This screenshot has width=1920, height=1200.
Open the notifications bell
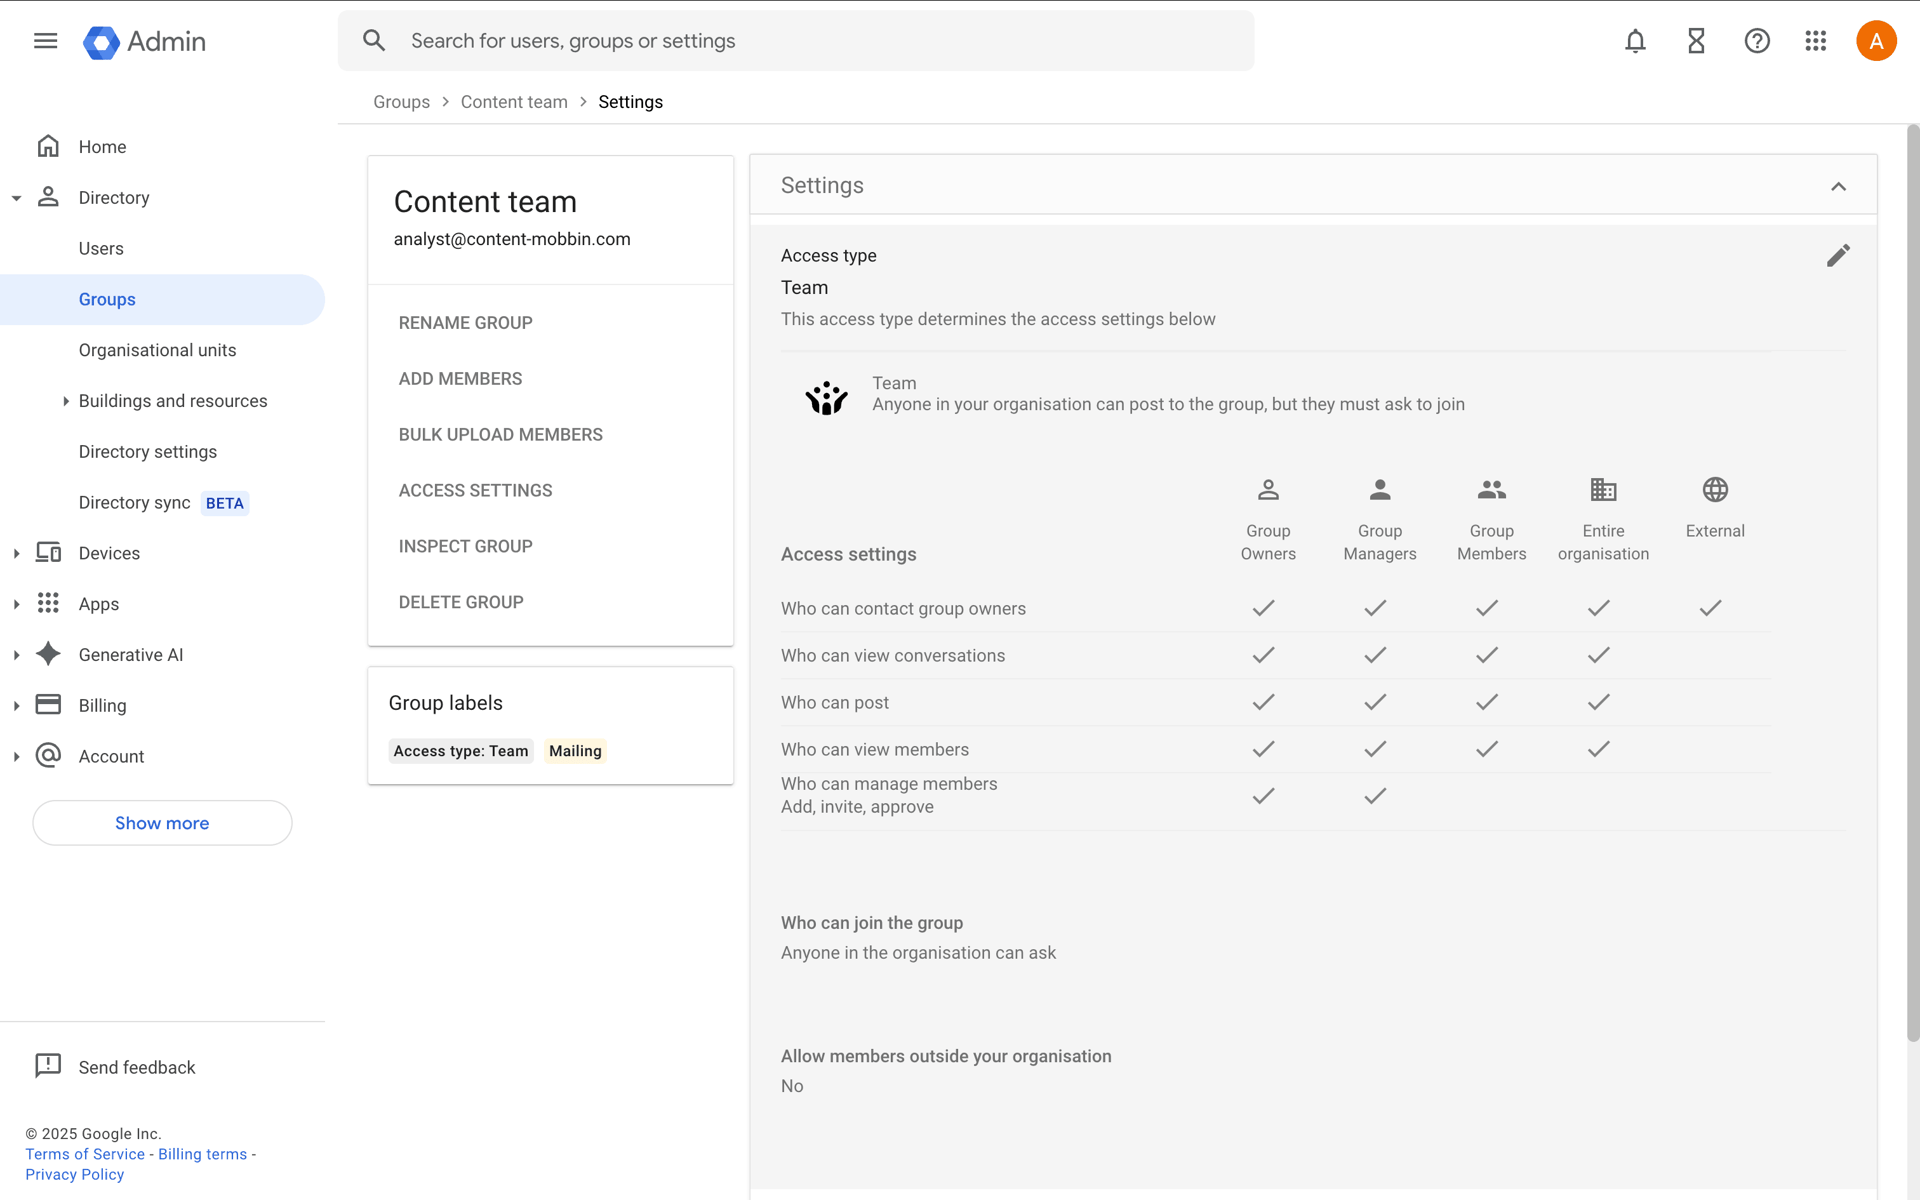pos(1635,41)
